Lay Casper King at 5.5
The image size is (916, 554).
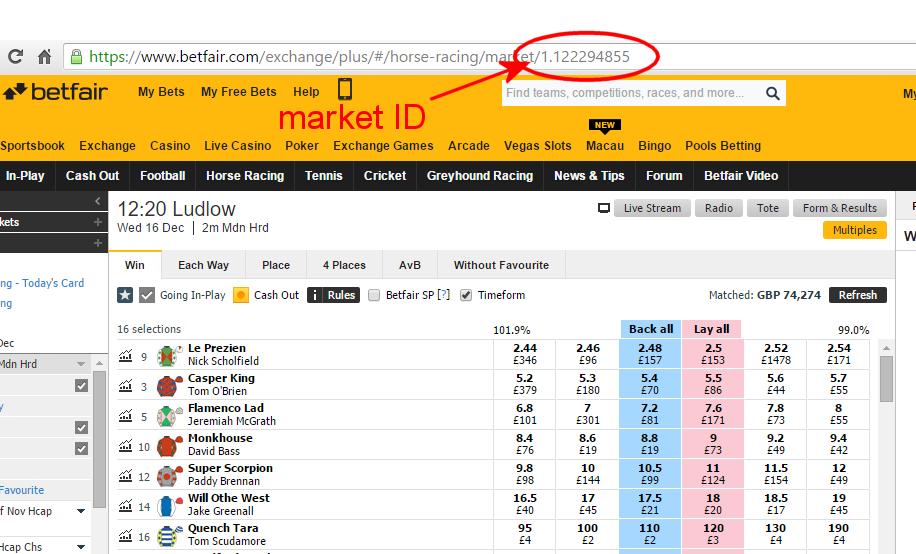click(713, 384)
